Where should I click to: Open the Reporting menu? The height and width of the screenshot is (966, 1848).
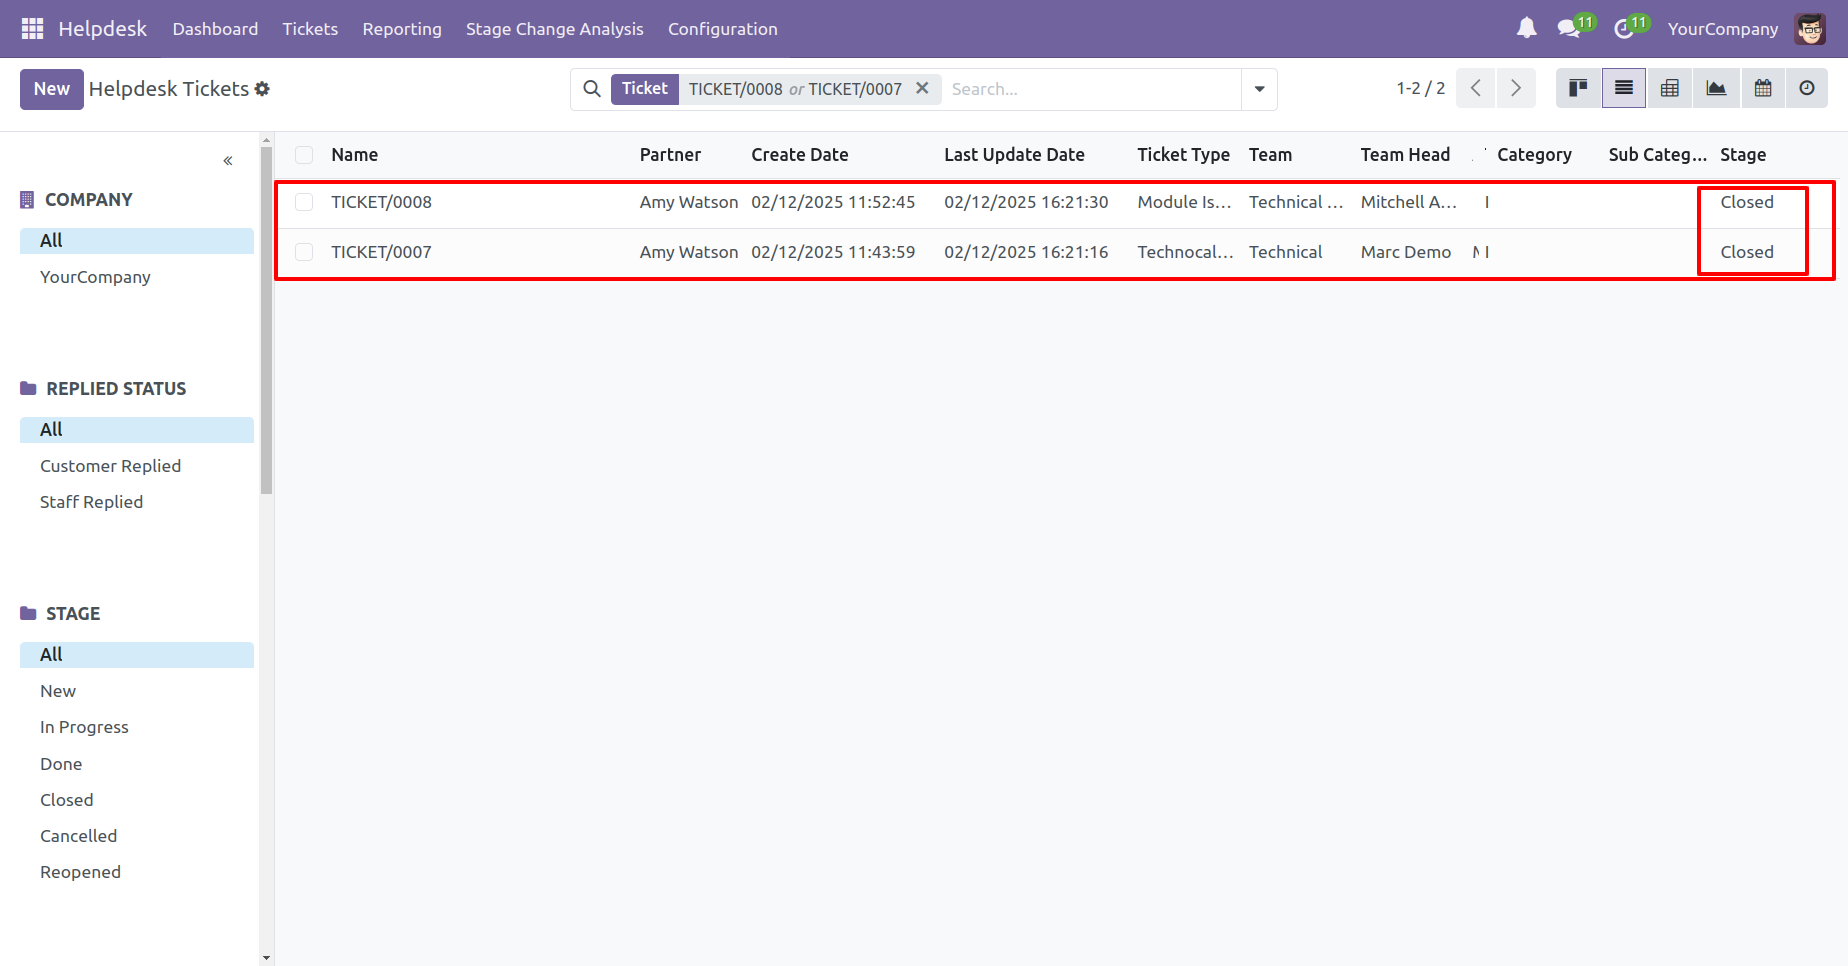coord(402,29)
